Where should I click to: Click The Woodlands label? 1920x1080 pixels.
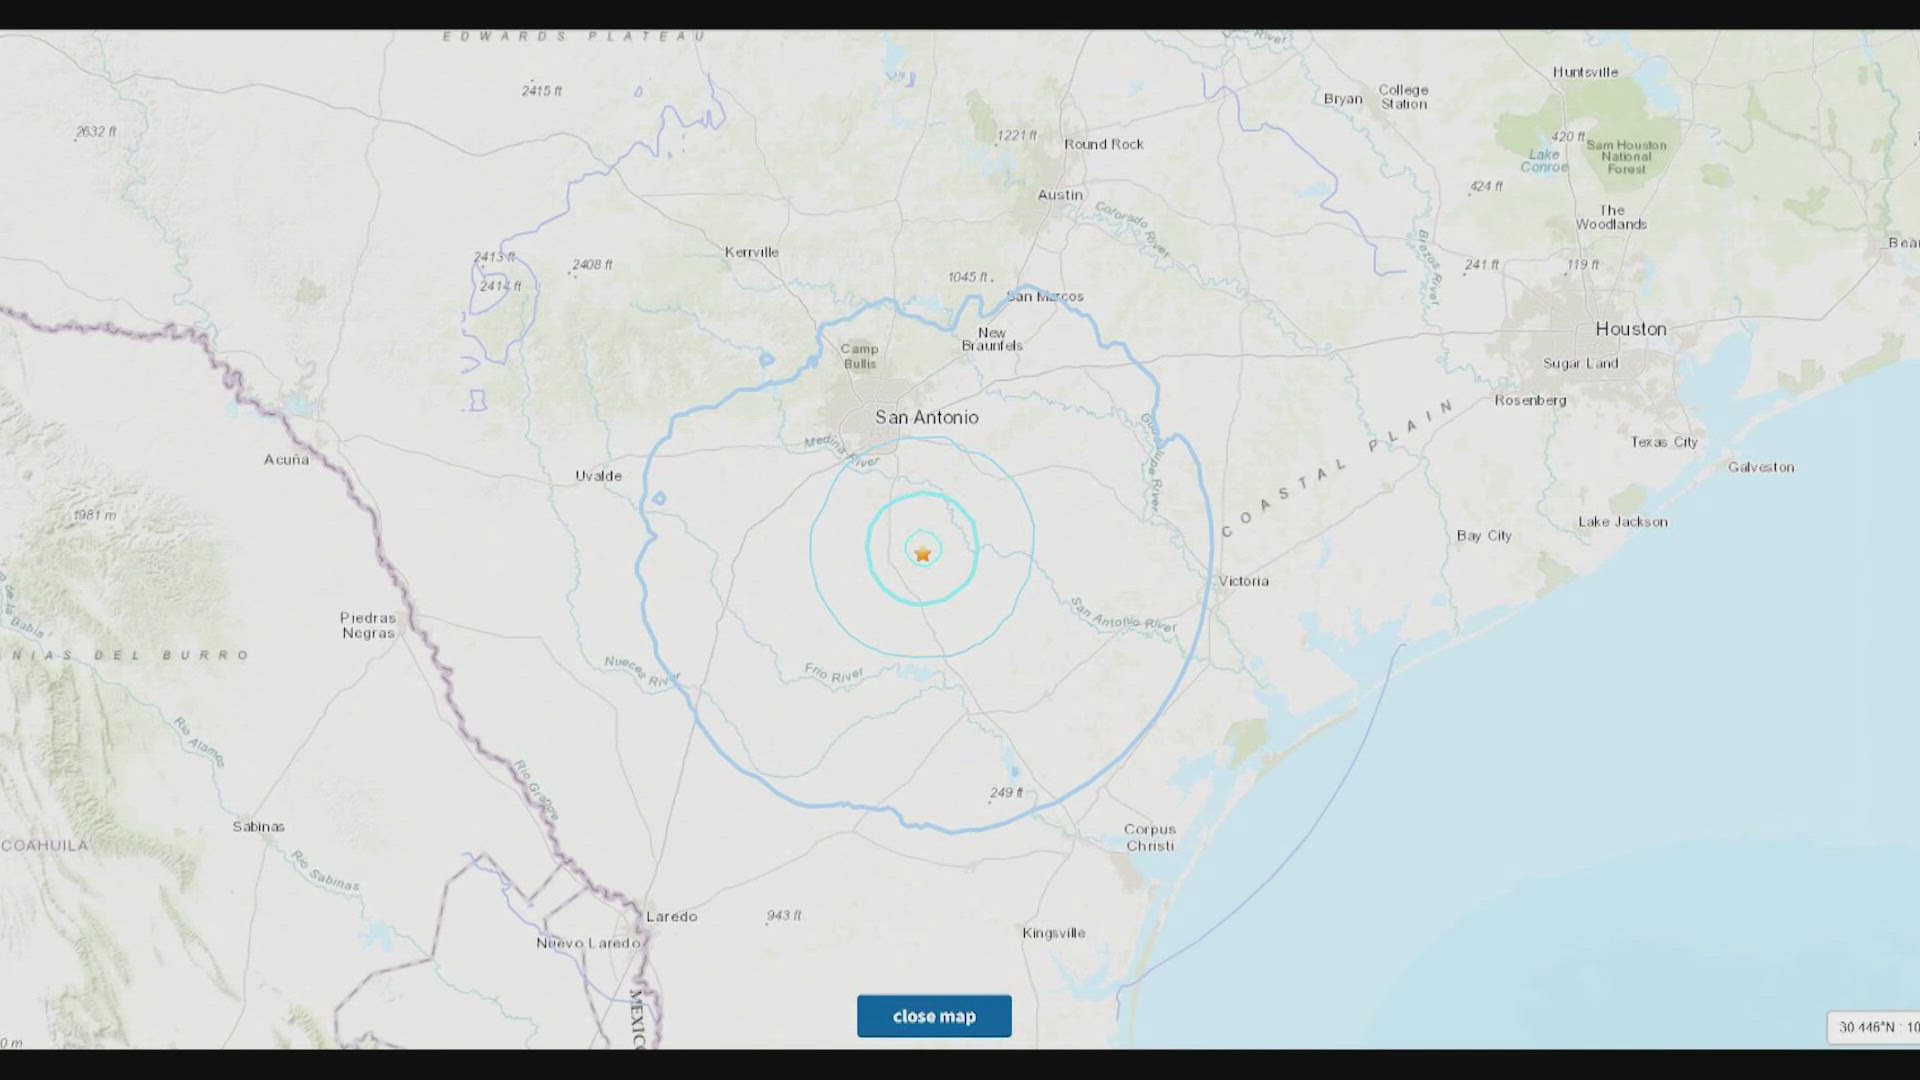(1612, 217)
